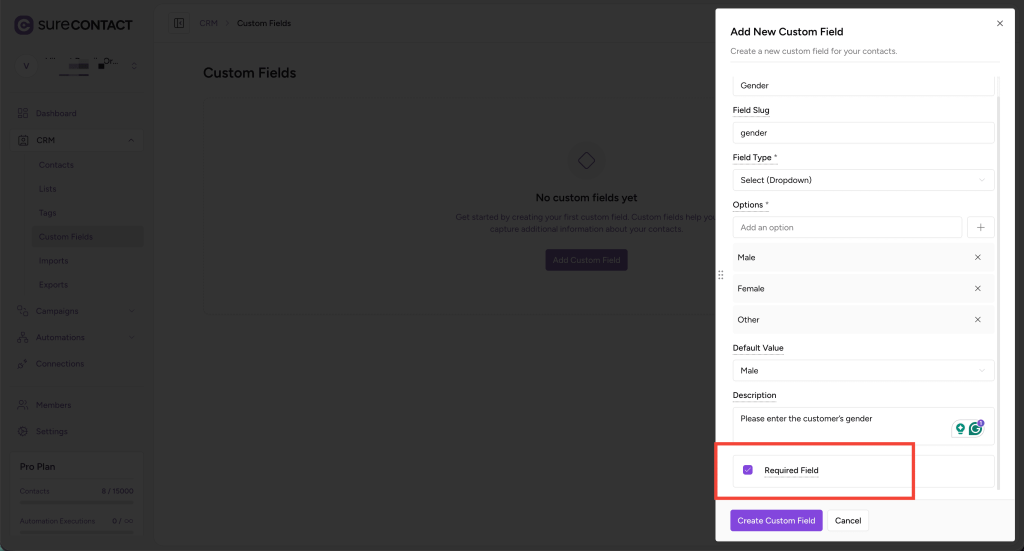This screenshot has width=1024, height=551.
Task: Click the Dashboard icon in sidebar
Action: click(23, 113)
